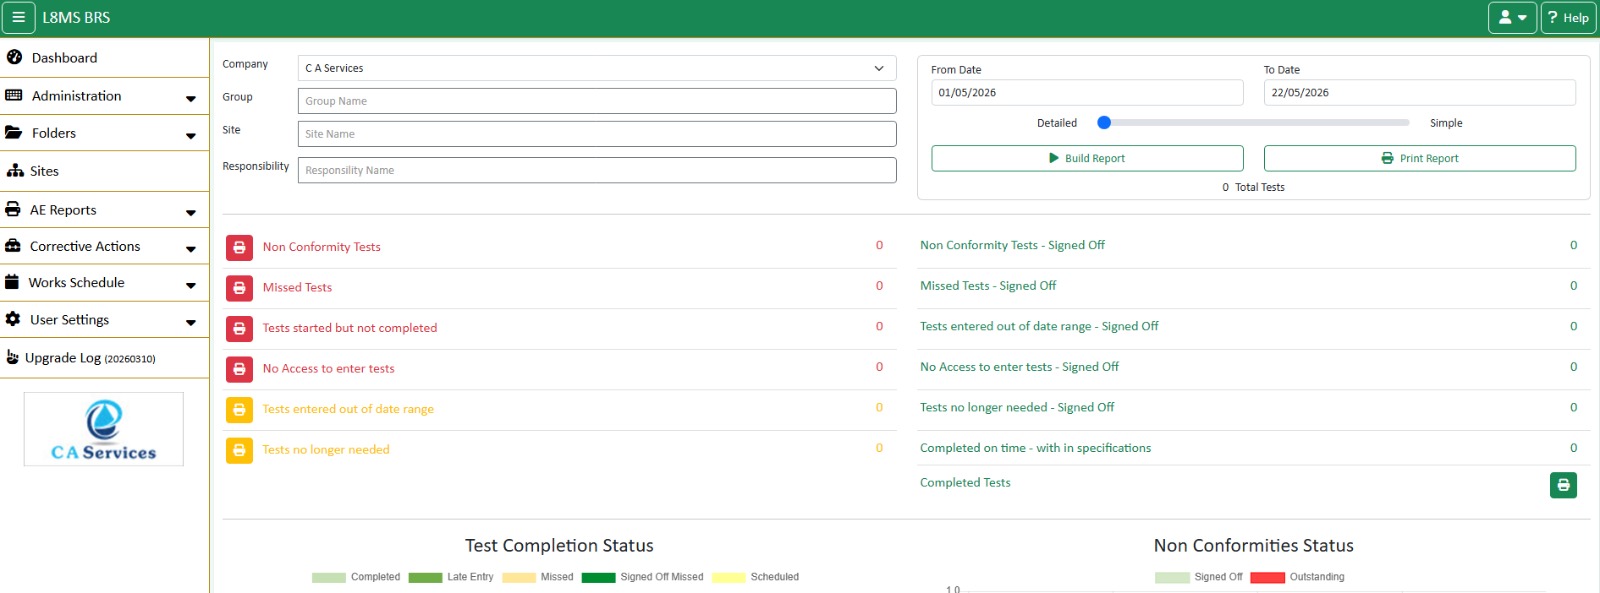
Task: Click the From Date field
Action: pyautogui.click(x=1087, y=92)
